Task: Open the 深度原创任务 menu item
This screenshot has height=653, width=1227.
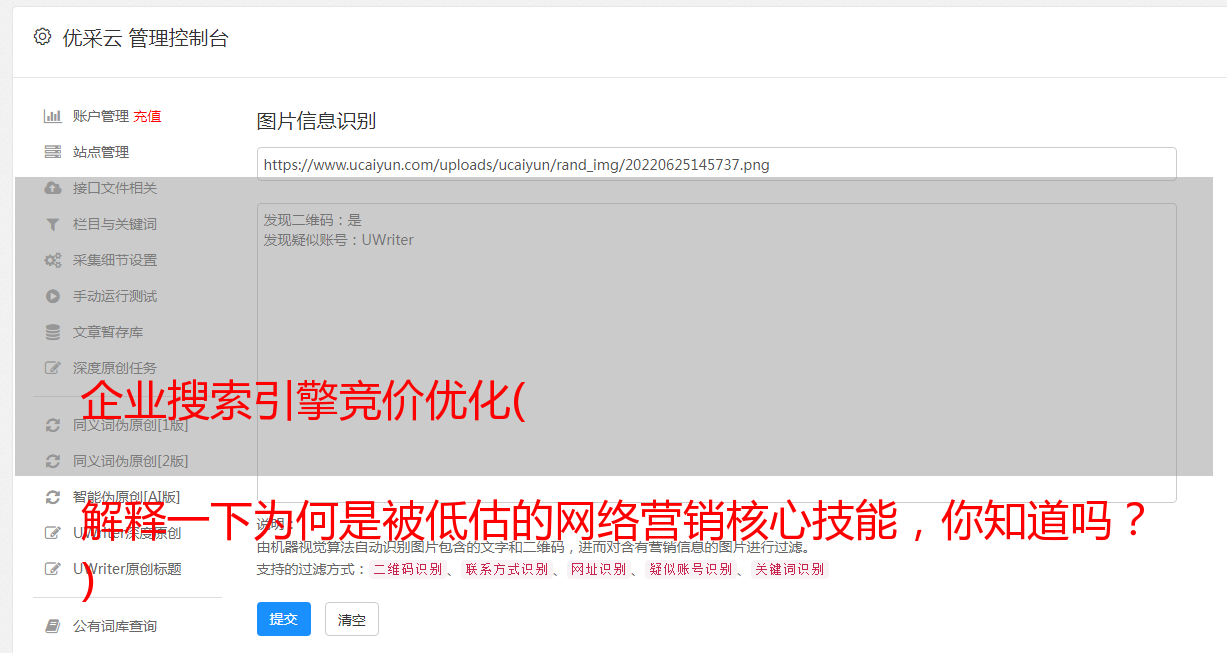Action: 117,368
